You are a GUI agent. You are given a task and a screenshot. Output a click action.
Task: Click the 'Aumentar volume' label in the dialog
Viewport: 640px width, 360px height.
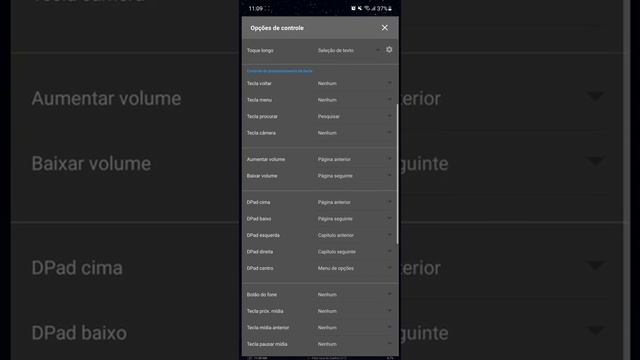266,159
